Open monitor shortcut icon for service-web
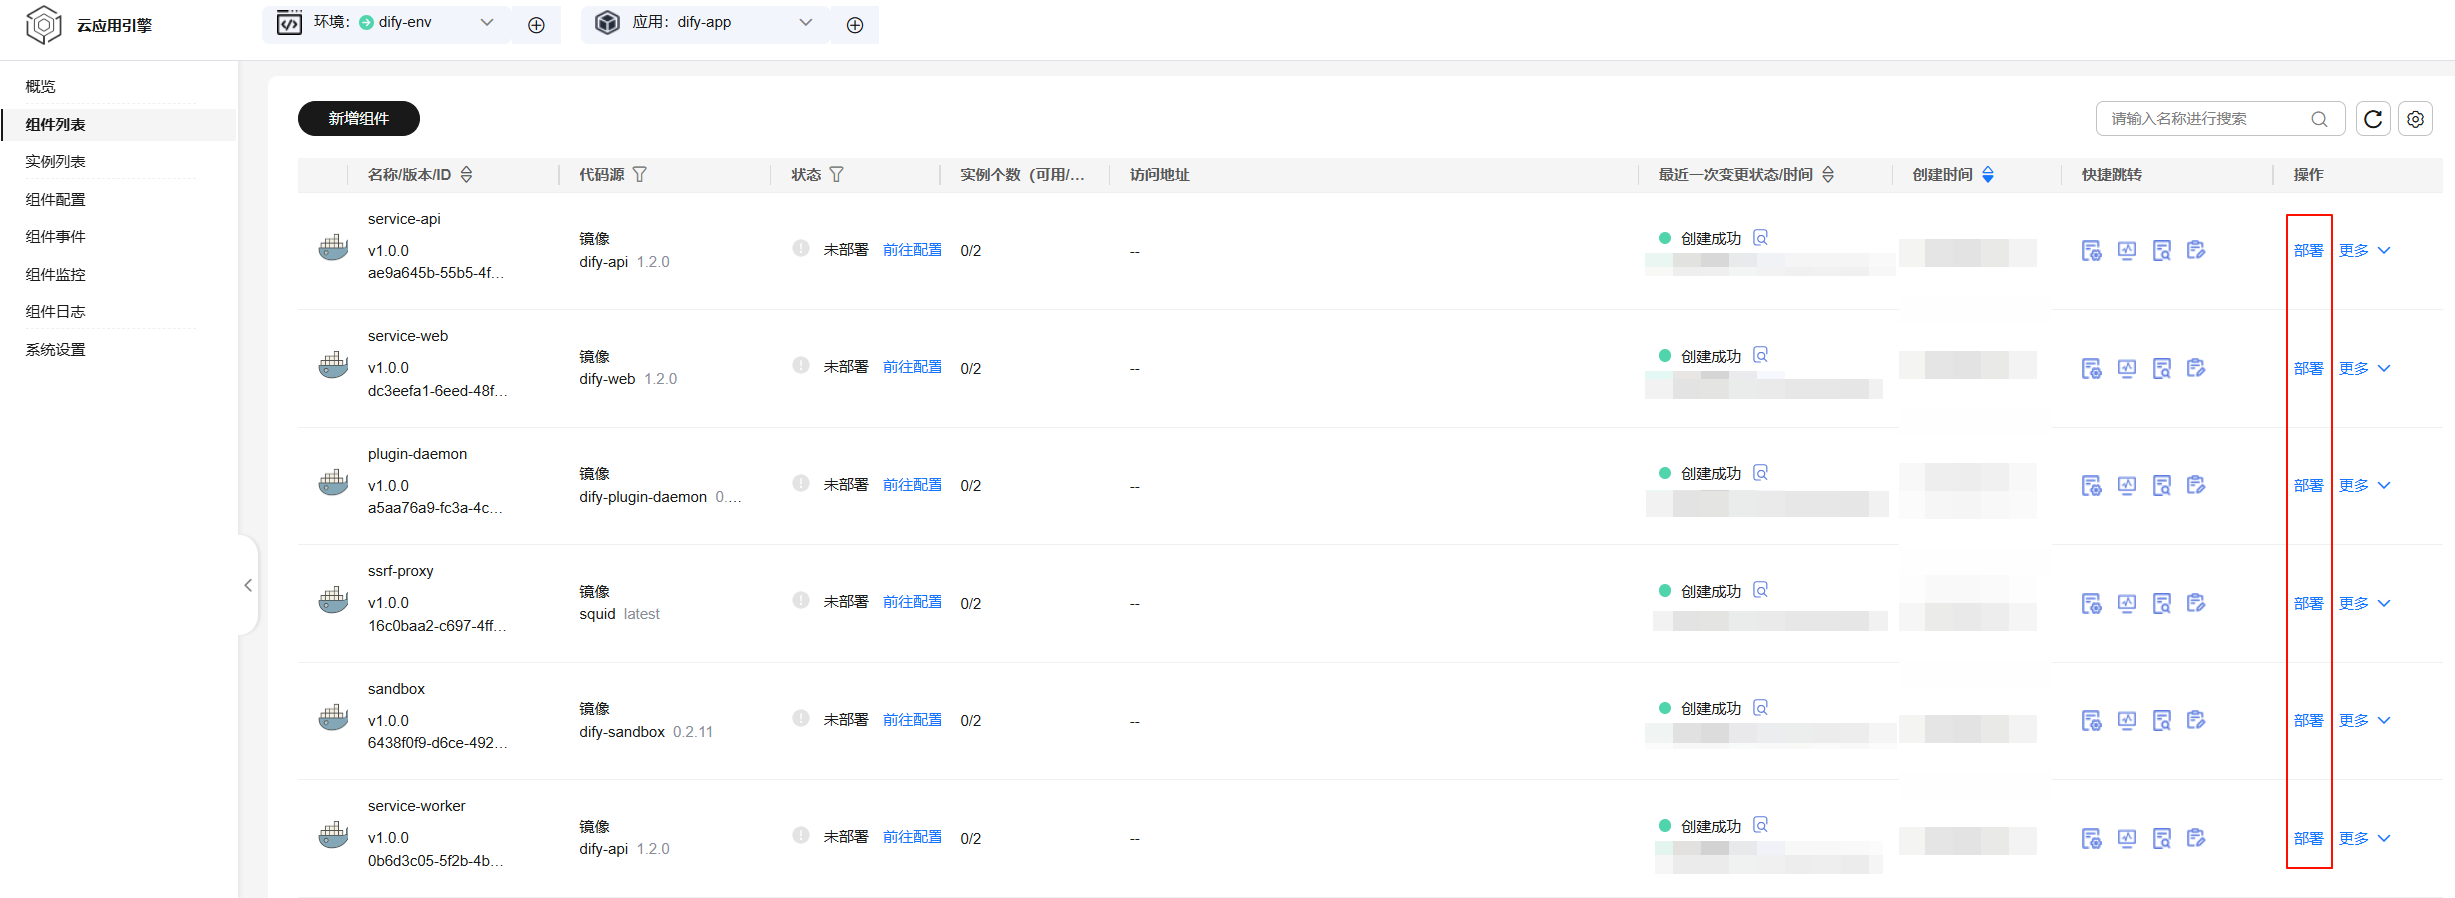 (x=2127, y=368)
